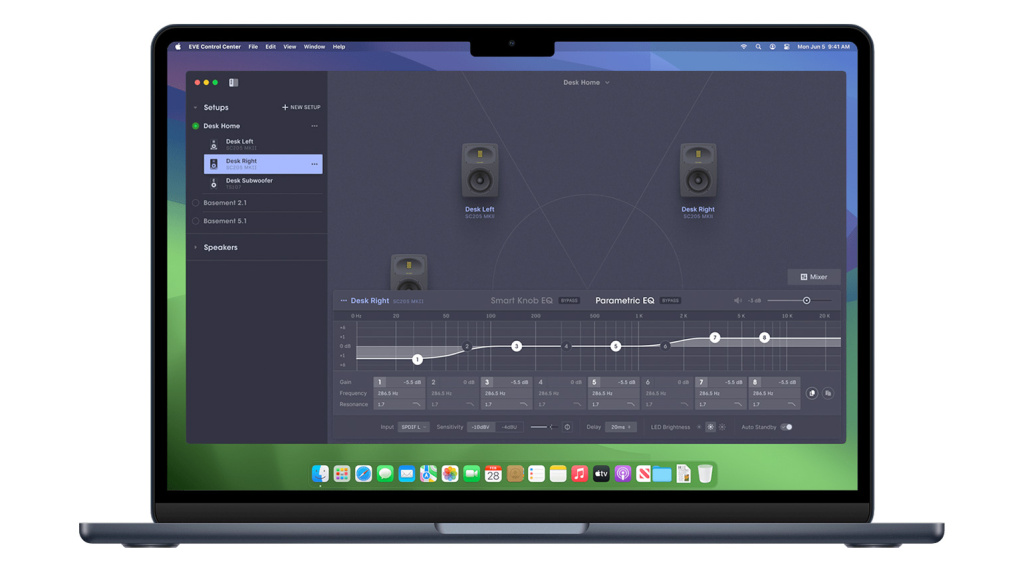Open the Window menu
The width and height of the screenshot is (1024, 565).
click(314, 47)
